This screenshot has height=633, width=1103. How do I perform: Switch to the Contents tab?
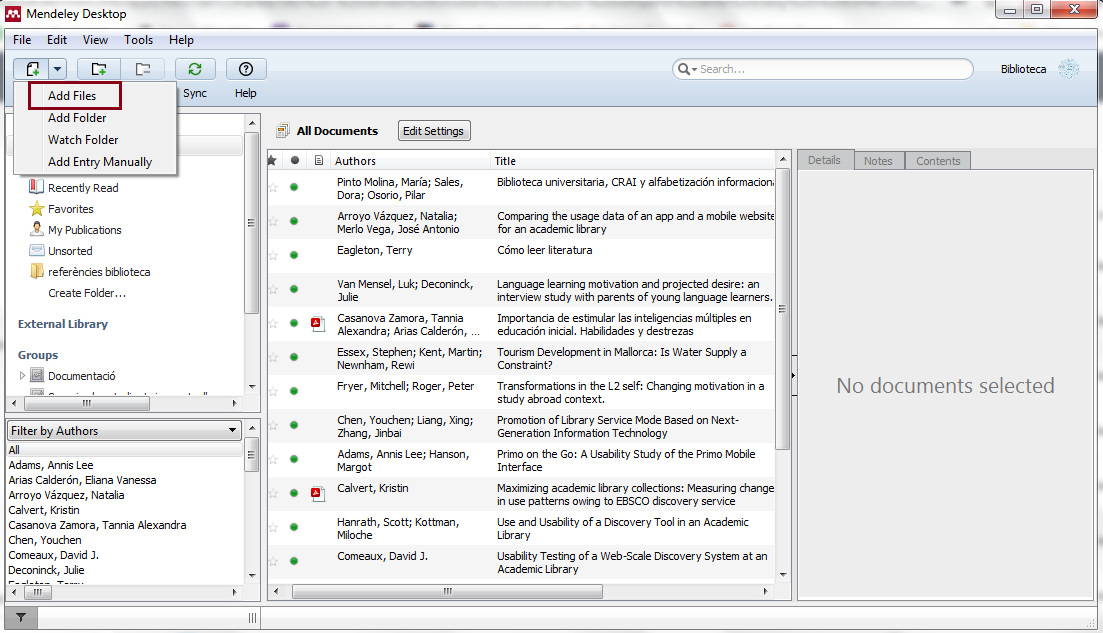click(x=938, y=161)
